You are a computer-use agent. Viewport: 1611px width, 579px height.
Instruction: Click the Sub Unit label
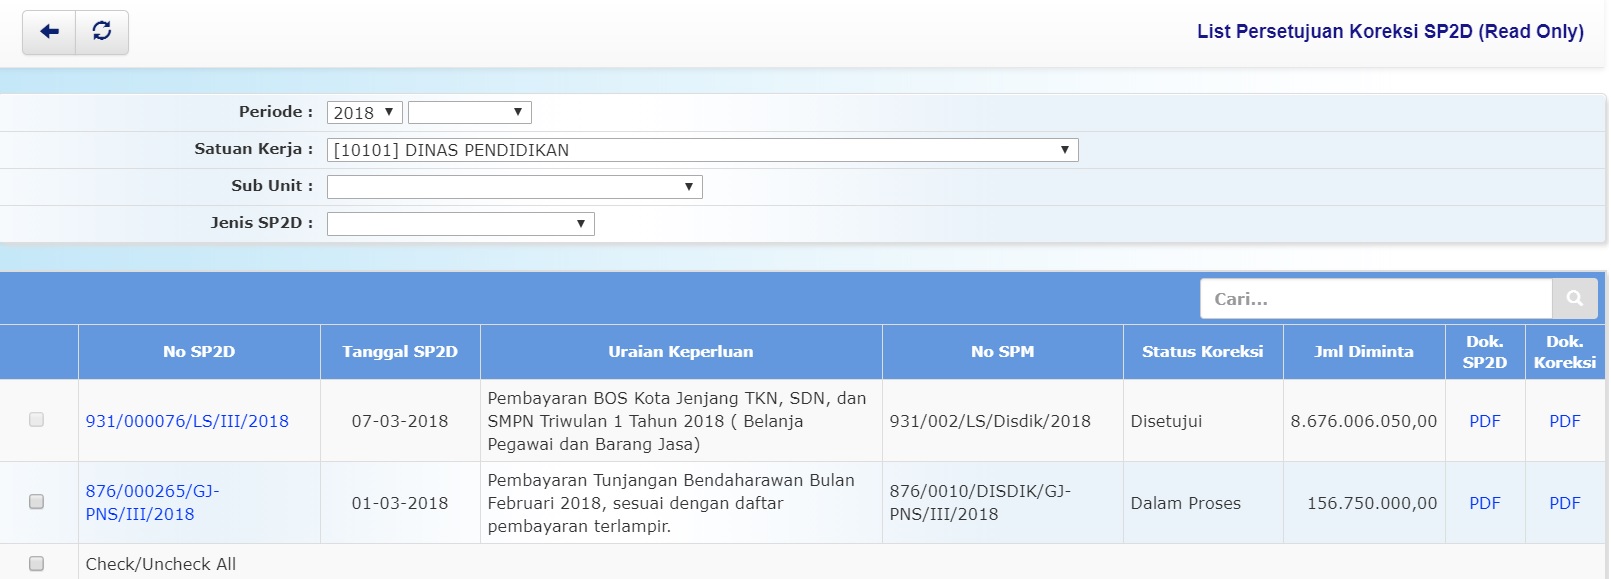point(272,186)
